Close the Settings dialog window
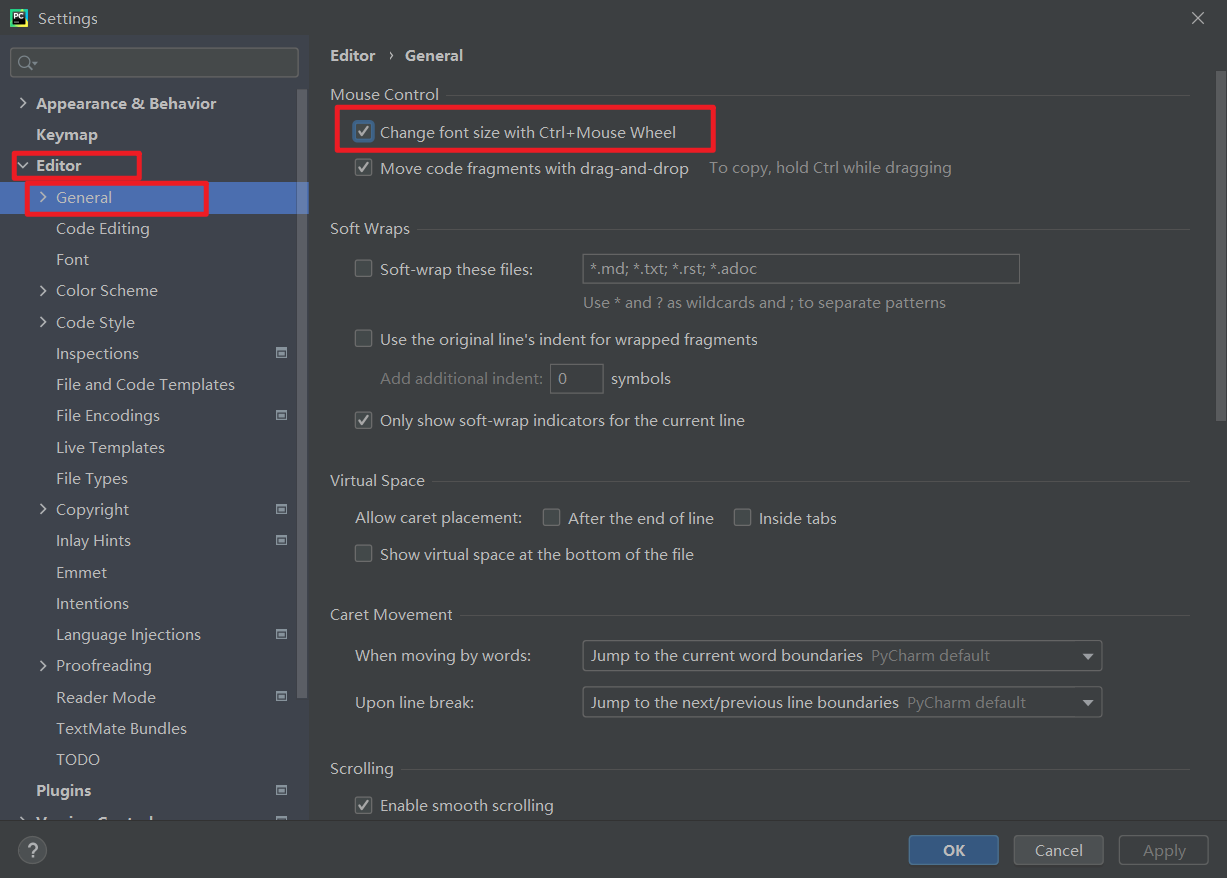This screenshot has width=1227, height=878. coord(1198,18)
